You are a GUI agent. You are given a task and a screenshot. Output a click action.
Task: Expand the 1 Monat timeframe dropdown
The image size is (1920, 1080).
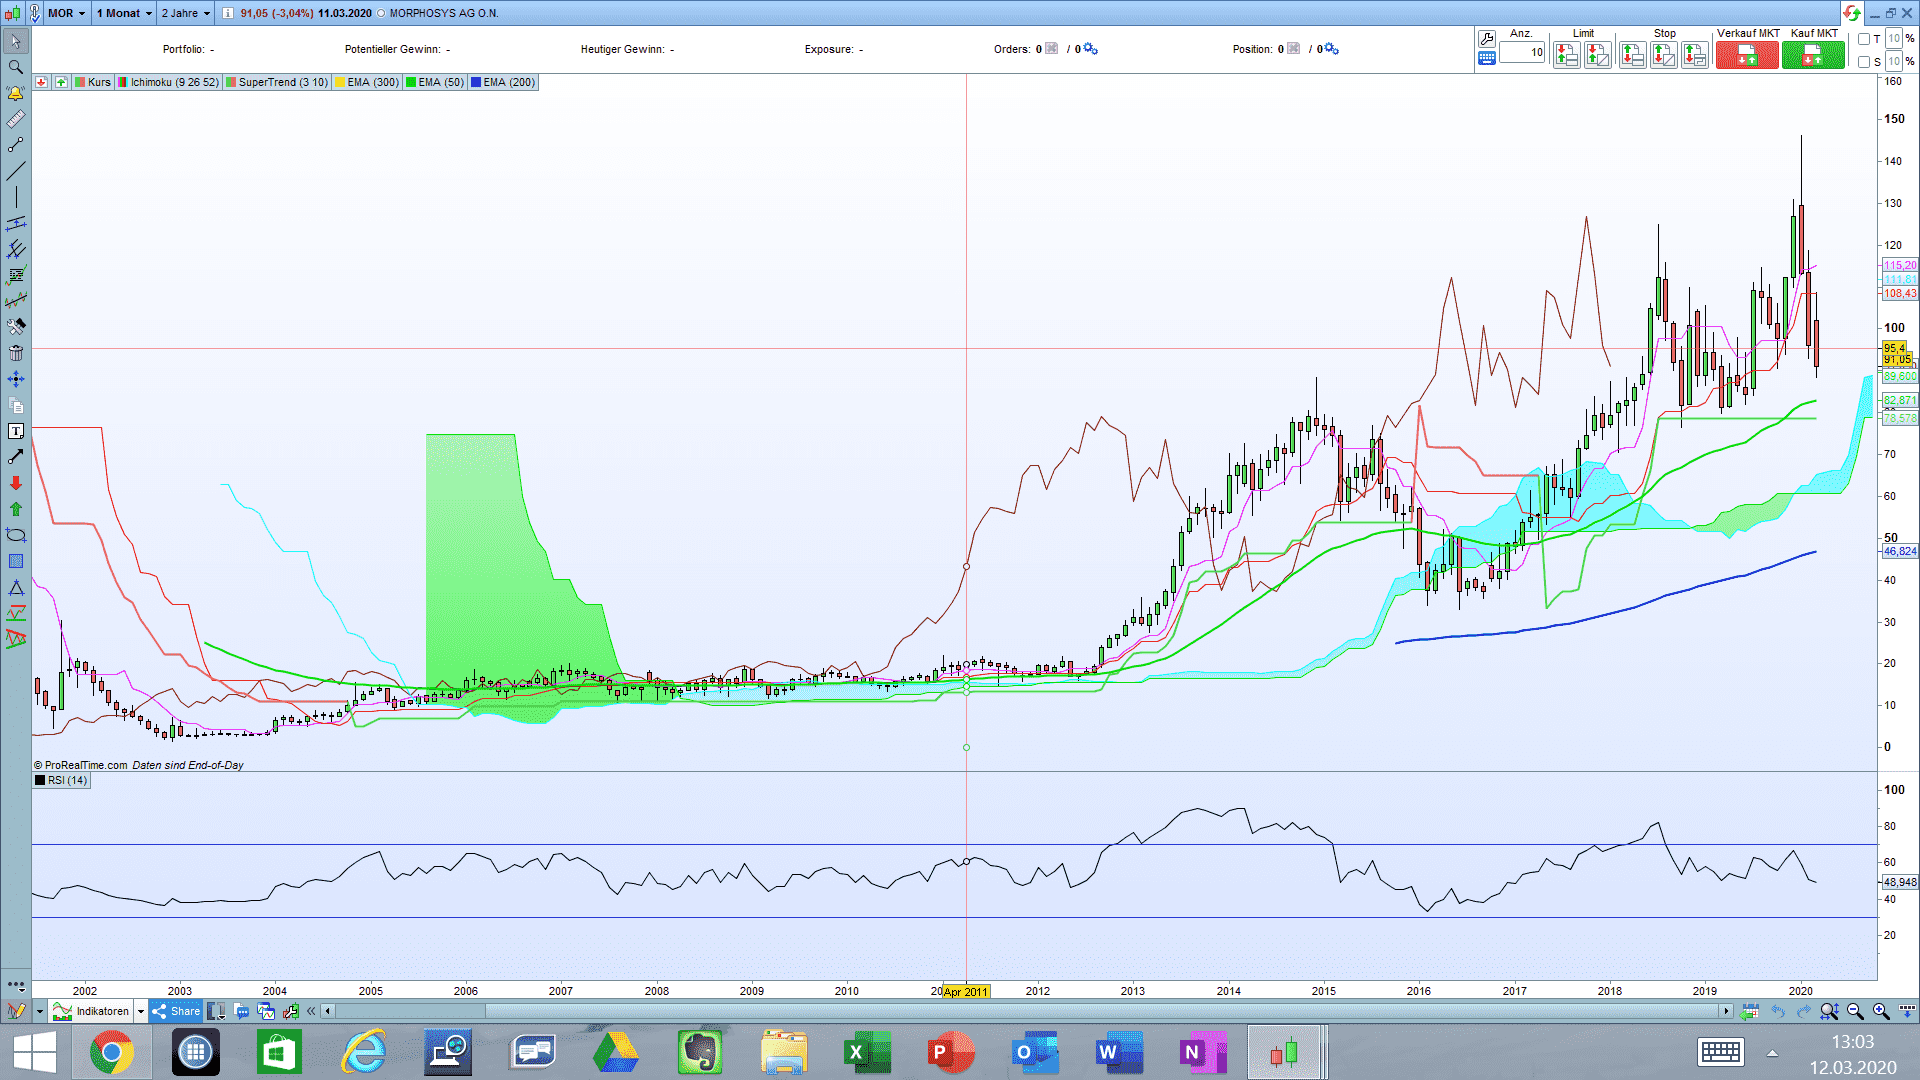click(x=124, y=13)
